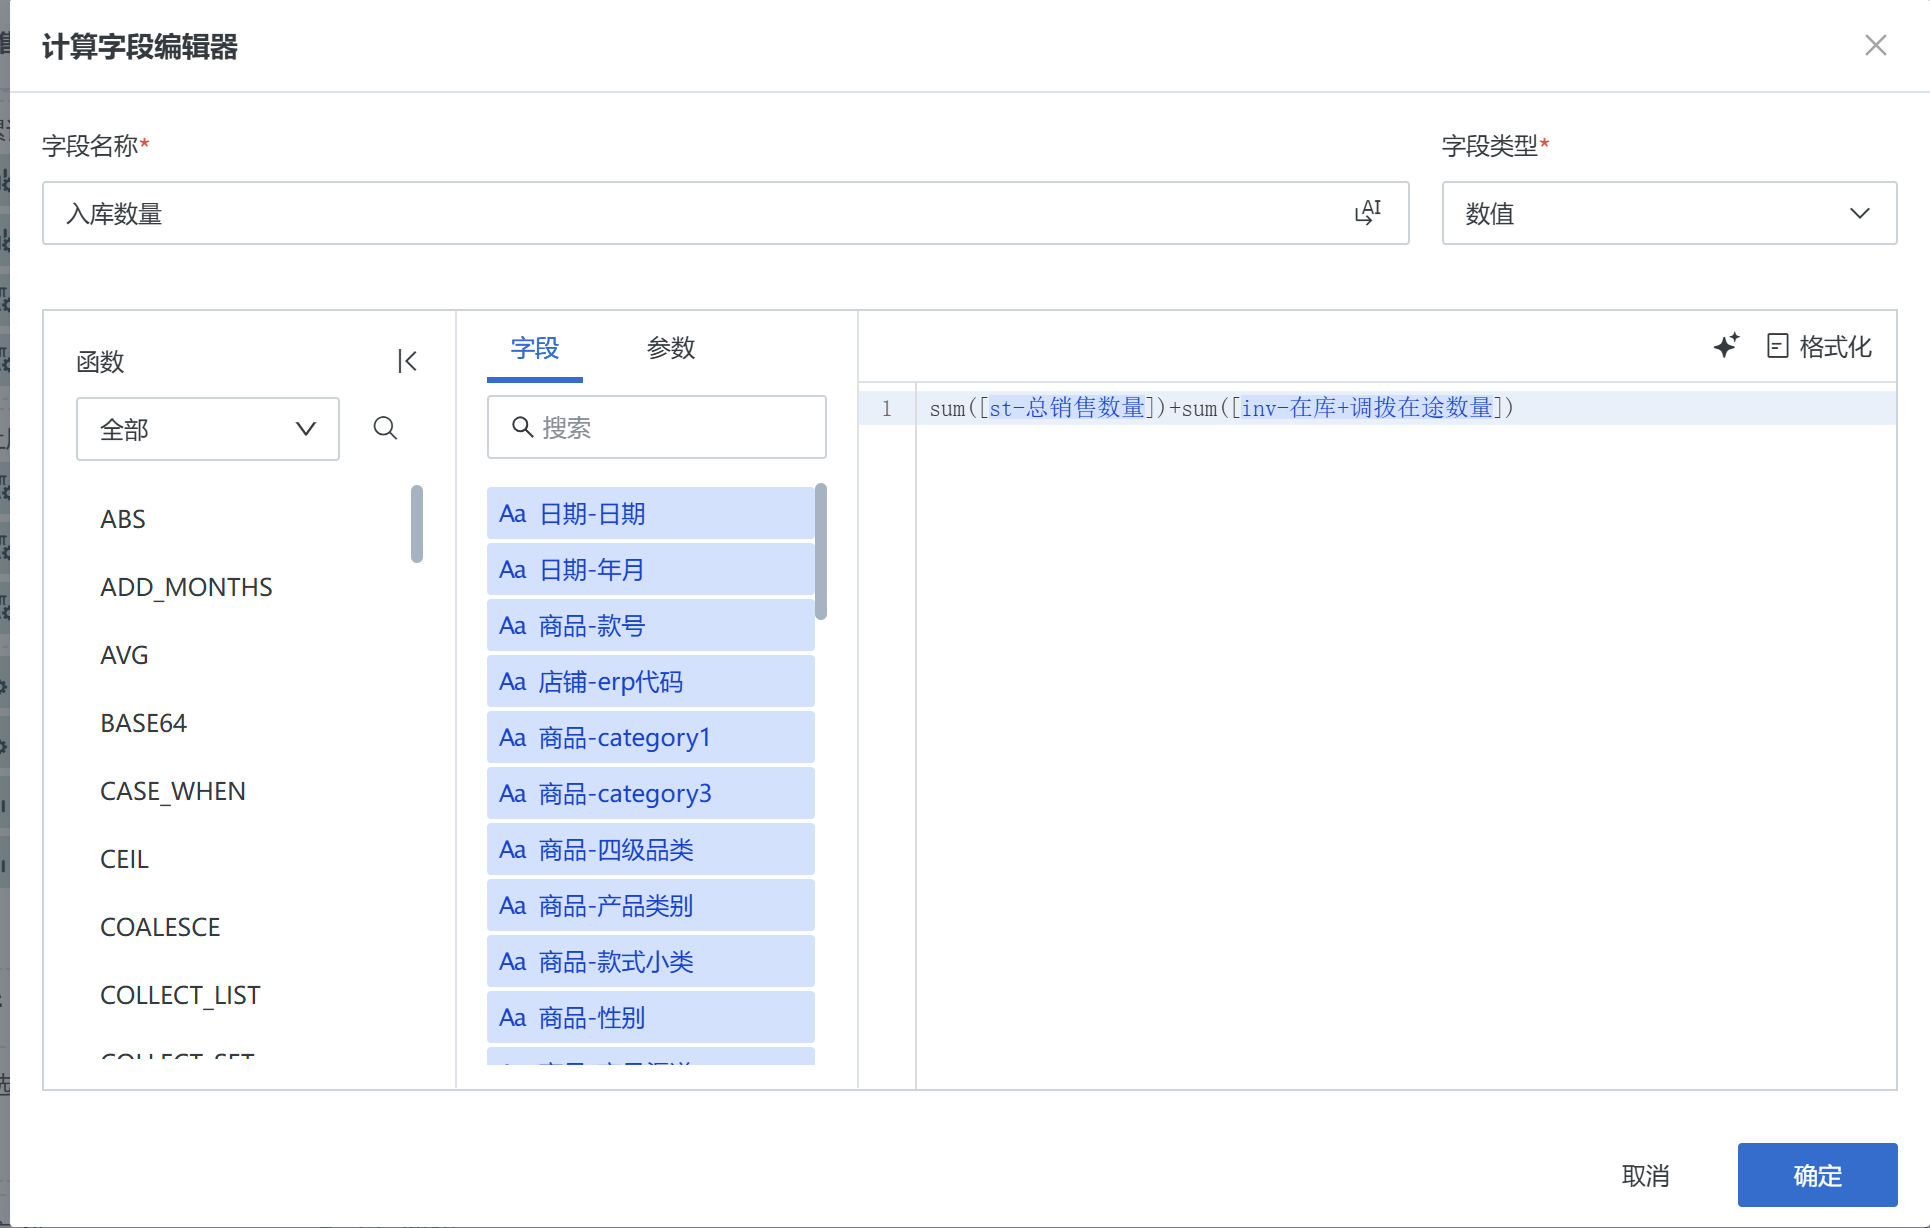Click the 确定 confirm button
1930x1228 pixels.
point(1817,1175)
